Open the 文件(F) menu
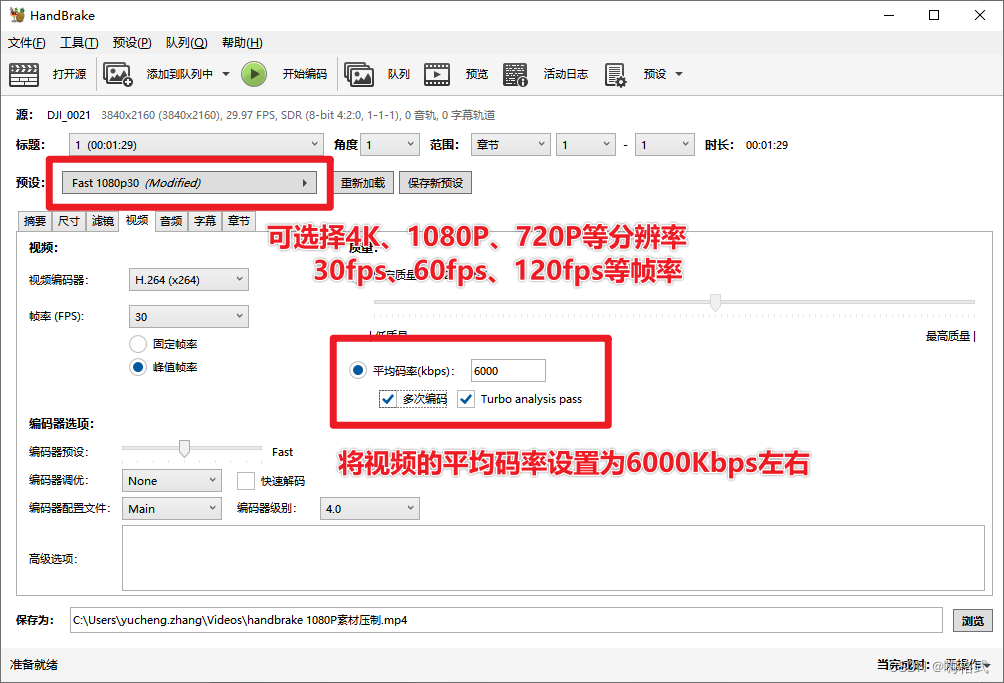 point(27,43)
